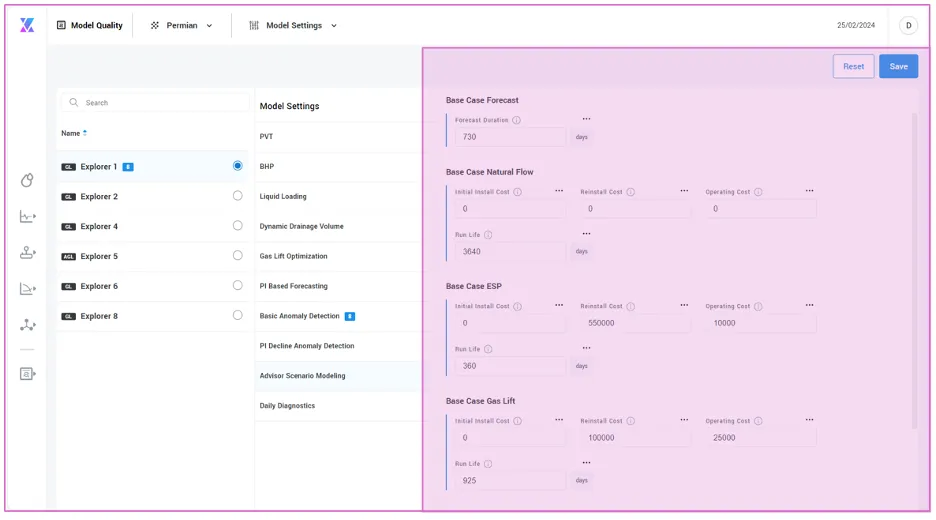The image size is (936, 520).
Task: Select the Explorer 5 radio button
Action: pos(238,256)
